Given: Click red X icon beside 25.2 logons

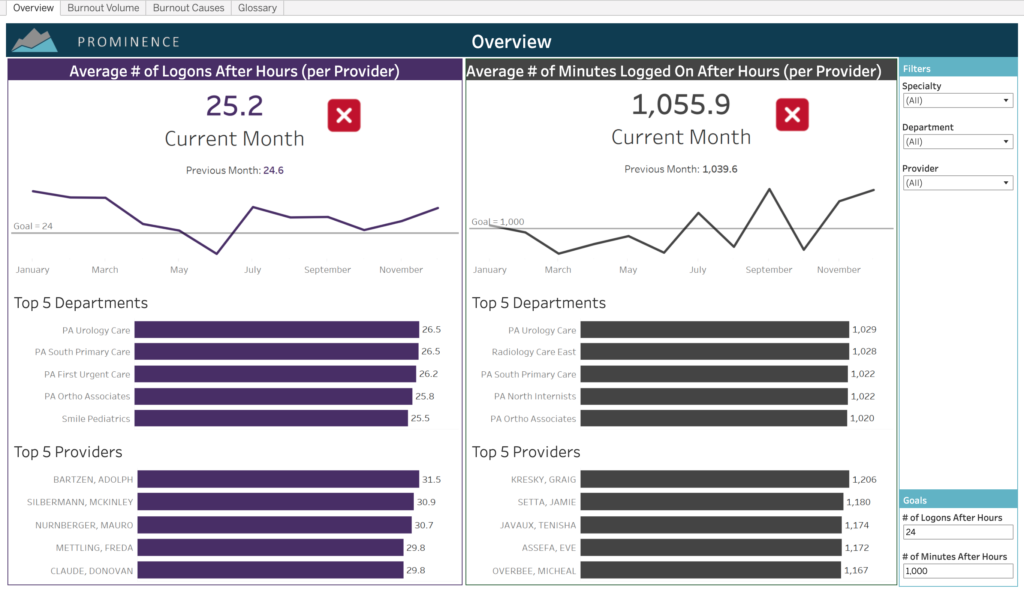Looking at the screenshot, I should (x=344, y=116).
